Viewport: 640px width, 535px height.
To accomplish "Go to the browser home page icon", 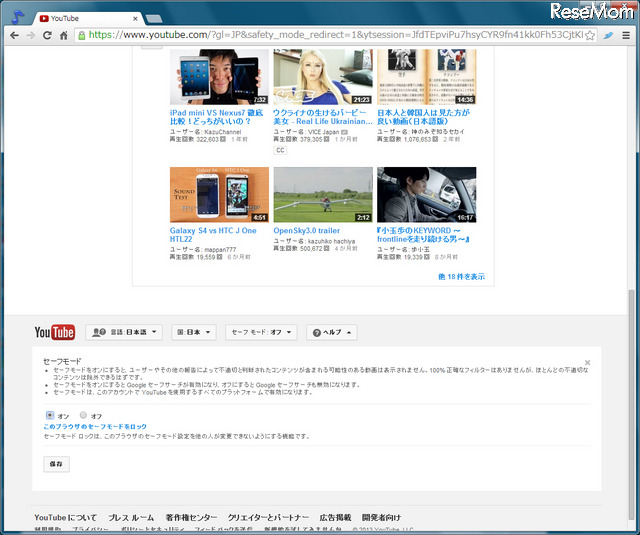I will tap(64, 35).
